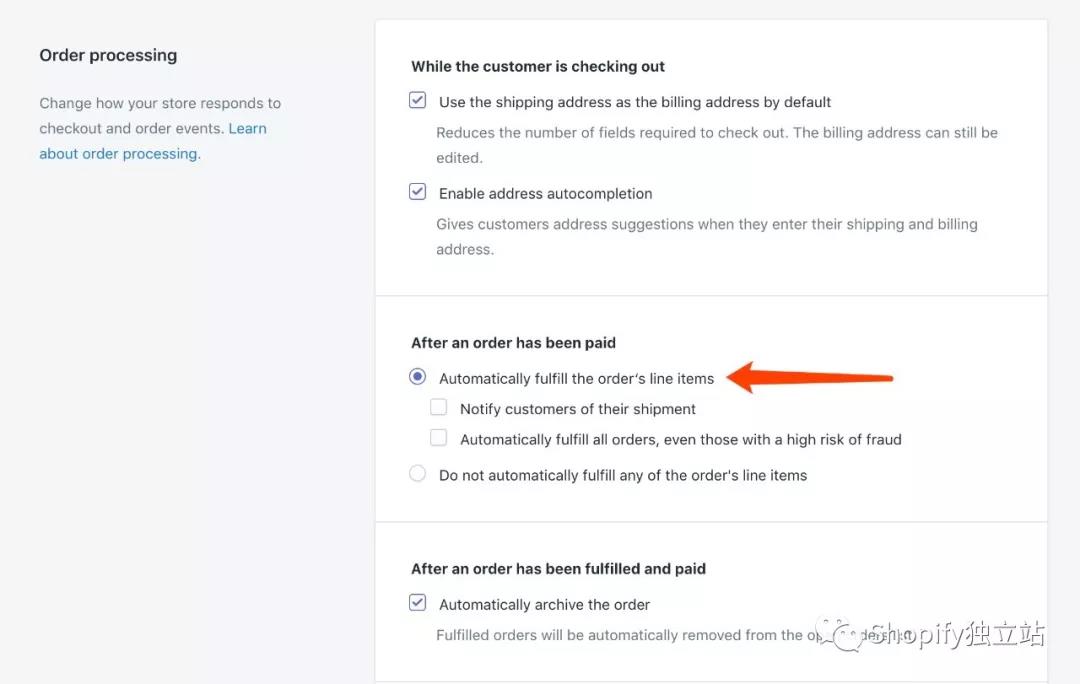The height and width of the screenshot is (684, 1080).
Task: Select the Automatically fulfill line items radio
Action: [418, 377]
